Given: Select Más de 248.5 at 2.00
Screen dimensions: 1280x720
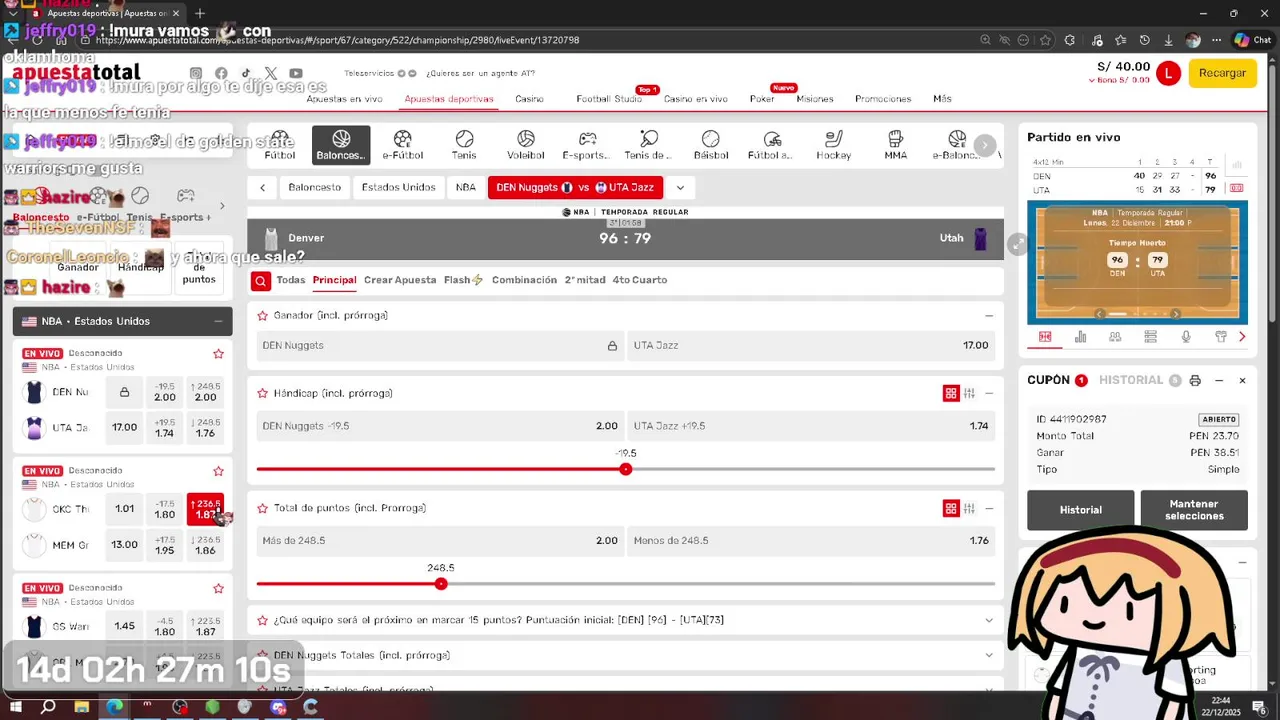Looking at the screenshot, I should coord(440,541).
